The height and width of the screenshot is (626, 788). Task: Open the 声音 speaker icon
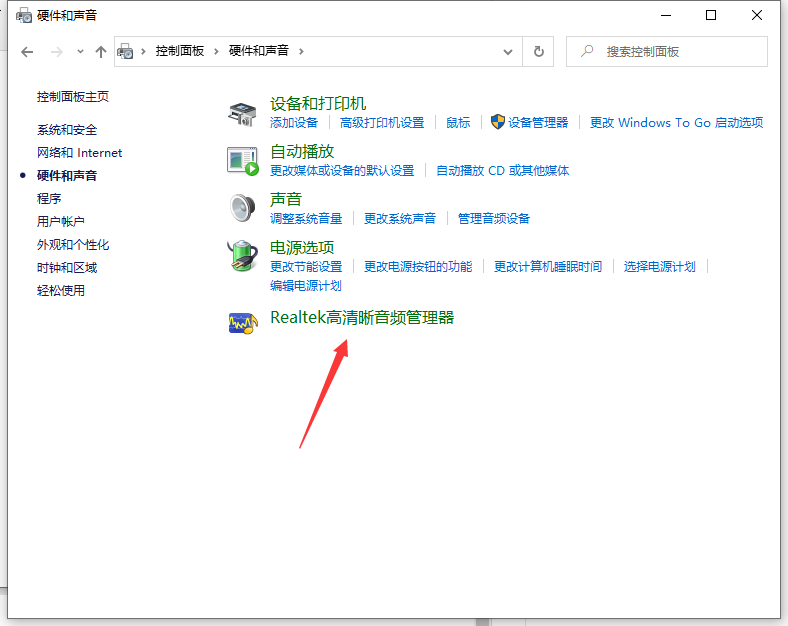[243, 208]
